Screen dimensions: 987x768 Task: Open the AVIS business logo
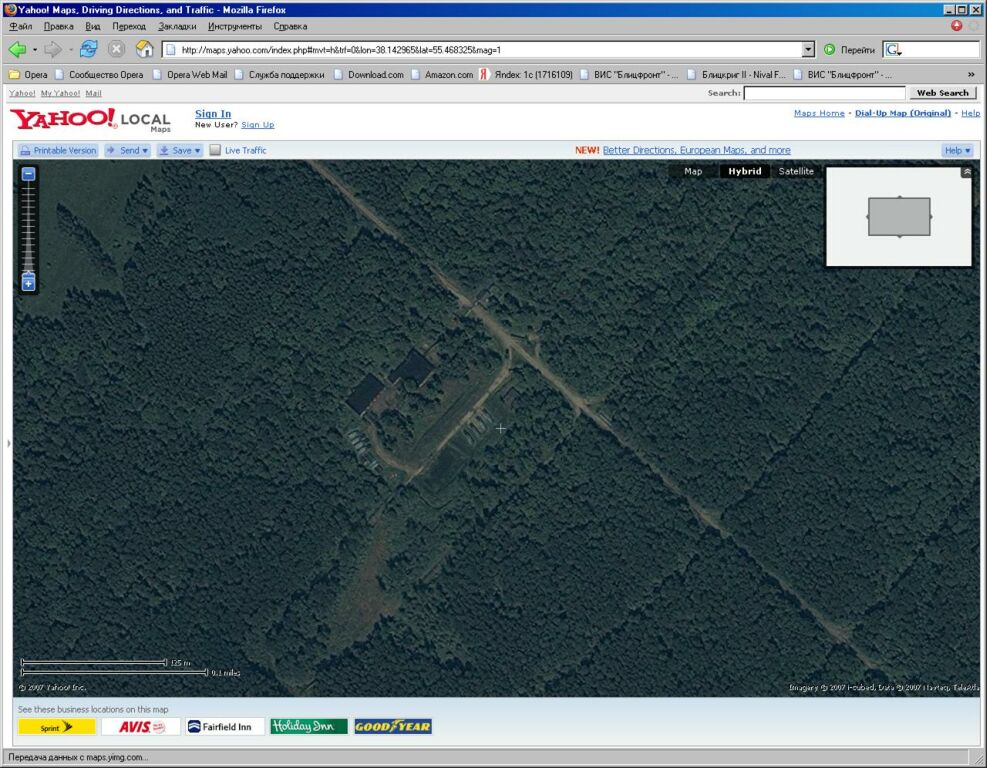(141, 726)
